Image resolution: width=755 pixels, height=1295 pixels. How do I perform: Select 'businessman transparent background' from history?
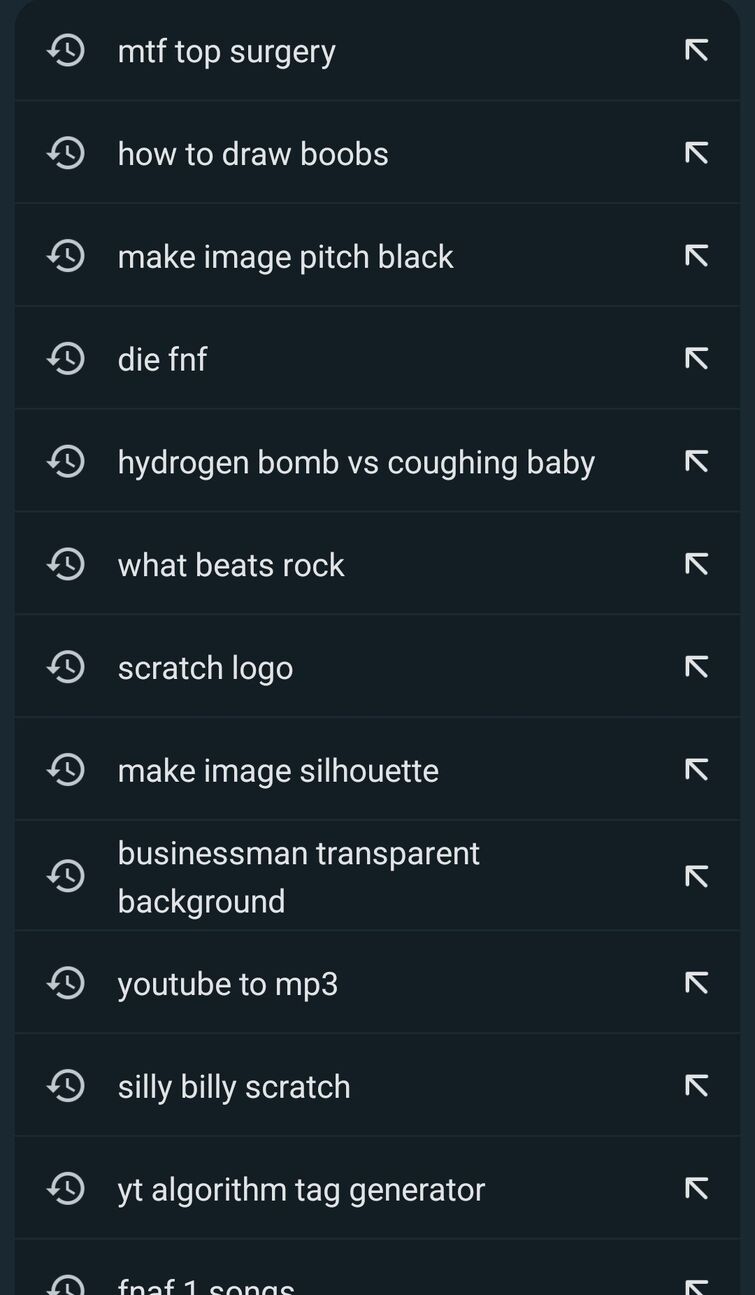377,876
